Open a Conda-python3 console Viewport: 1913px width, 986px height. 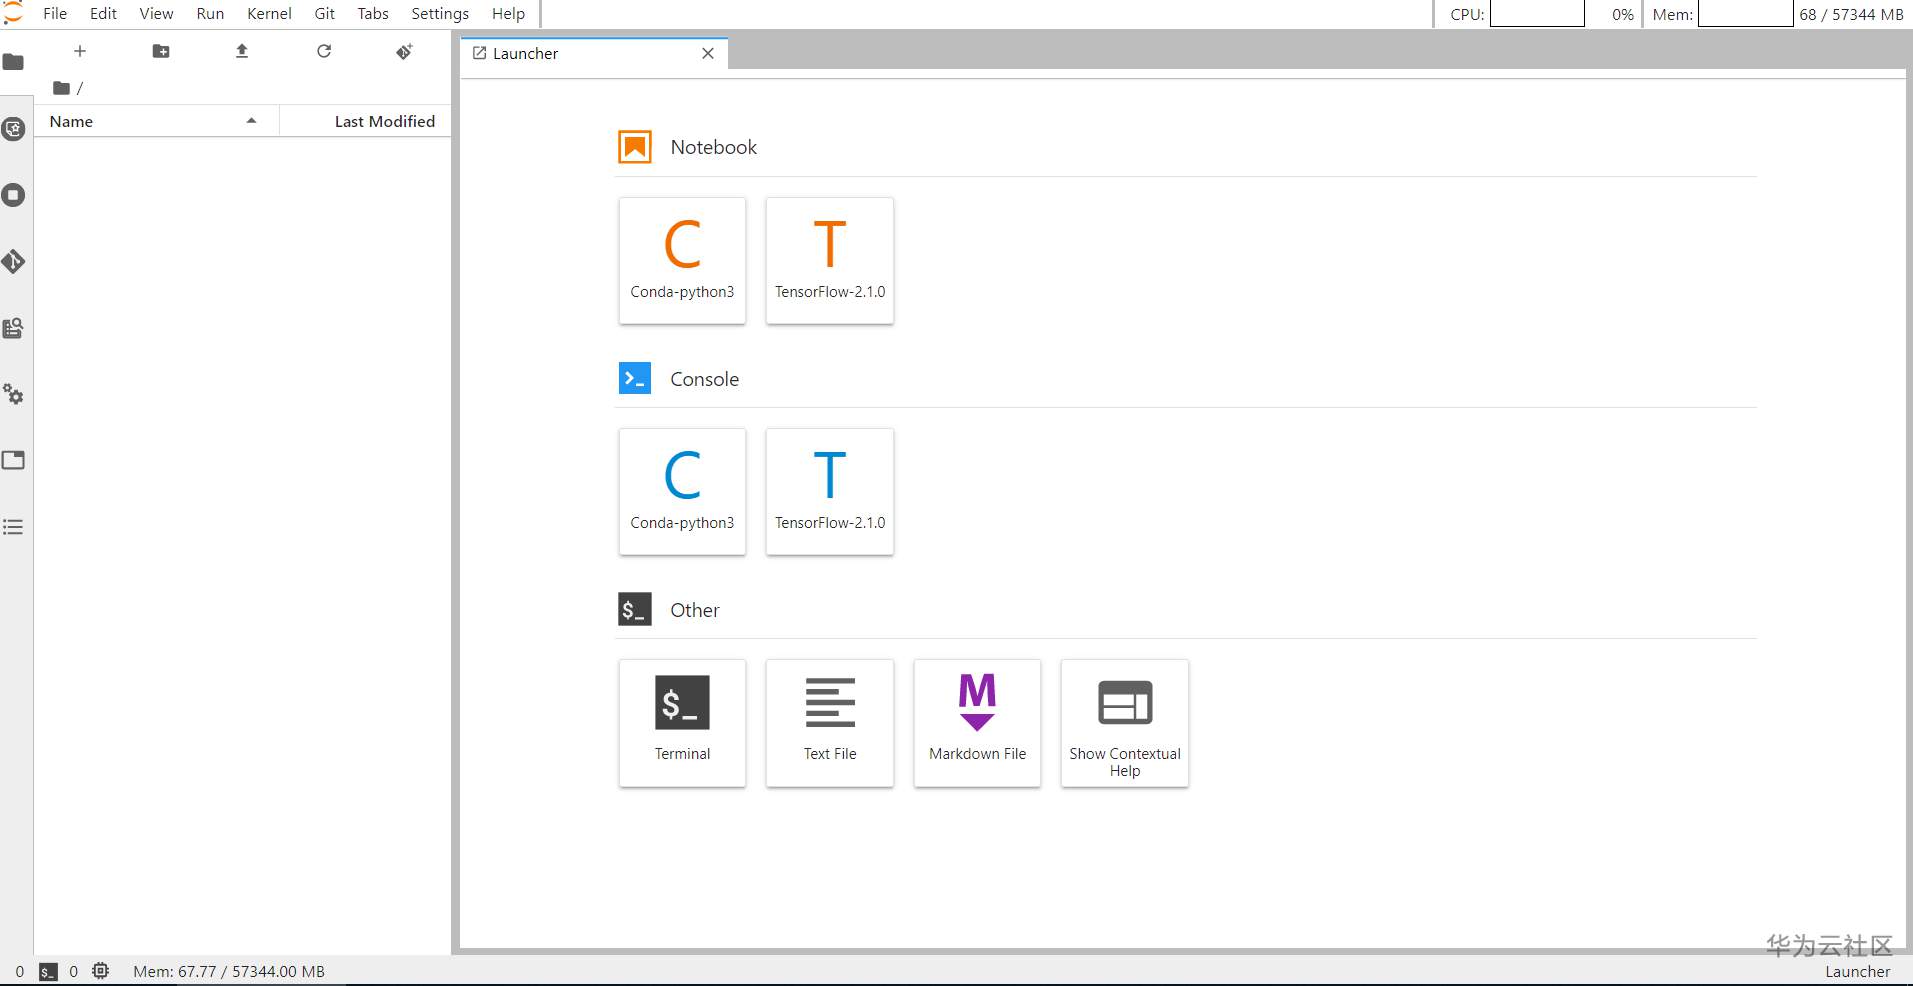(682, 491)
